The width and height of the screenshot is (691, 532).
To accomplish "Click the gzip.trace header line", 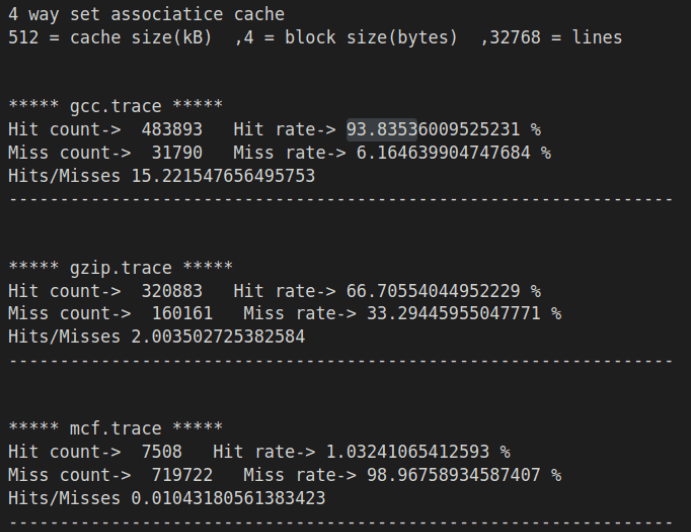I will 120,267.
